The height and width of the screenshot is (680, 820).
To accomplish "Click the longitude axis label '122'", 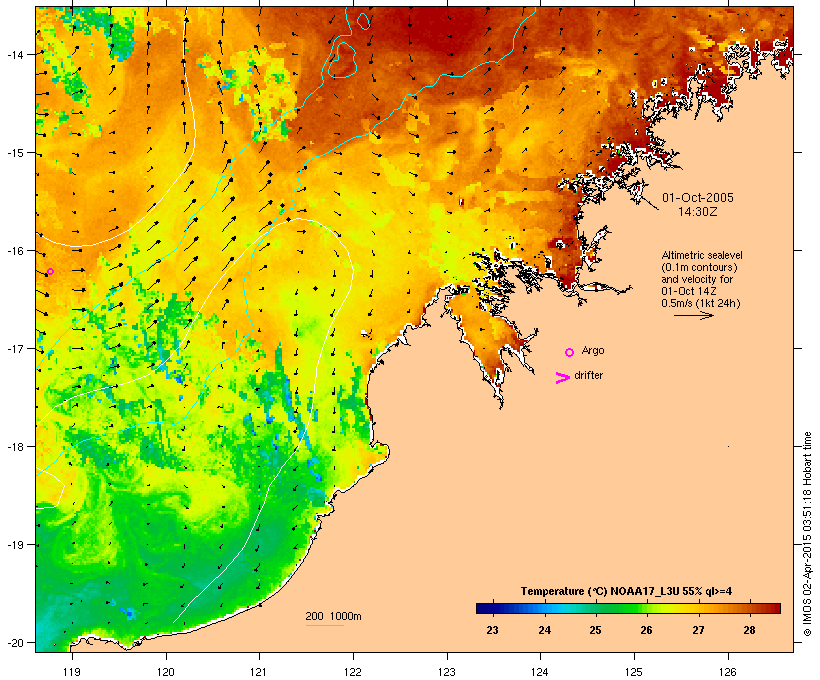I will [353, 671].
